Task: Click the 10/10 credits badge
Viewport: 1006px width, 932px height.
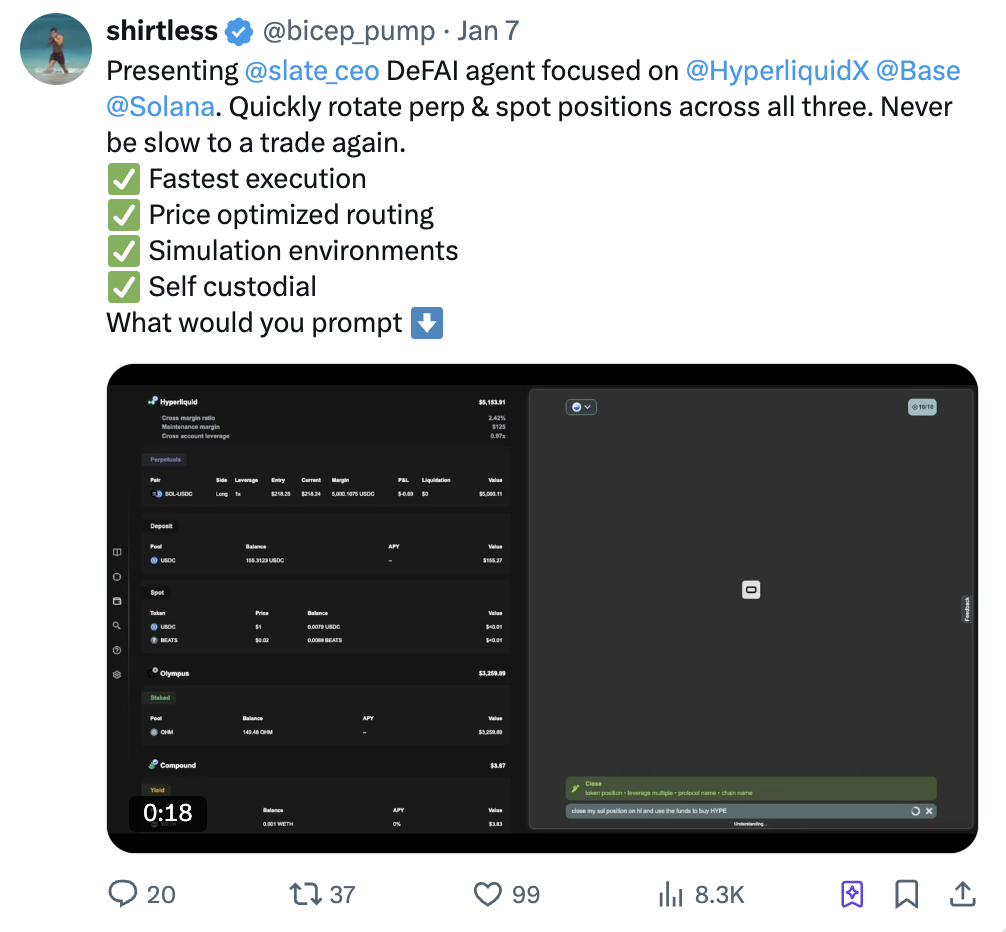Action: point(922,407)
